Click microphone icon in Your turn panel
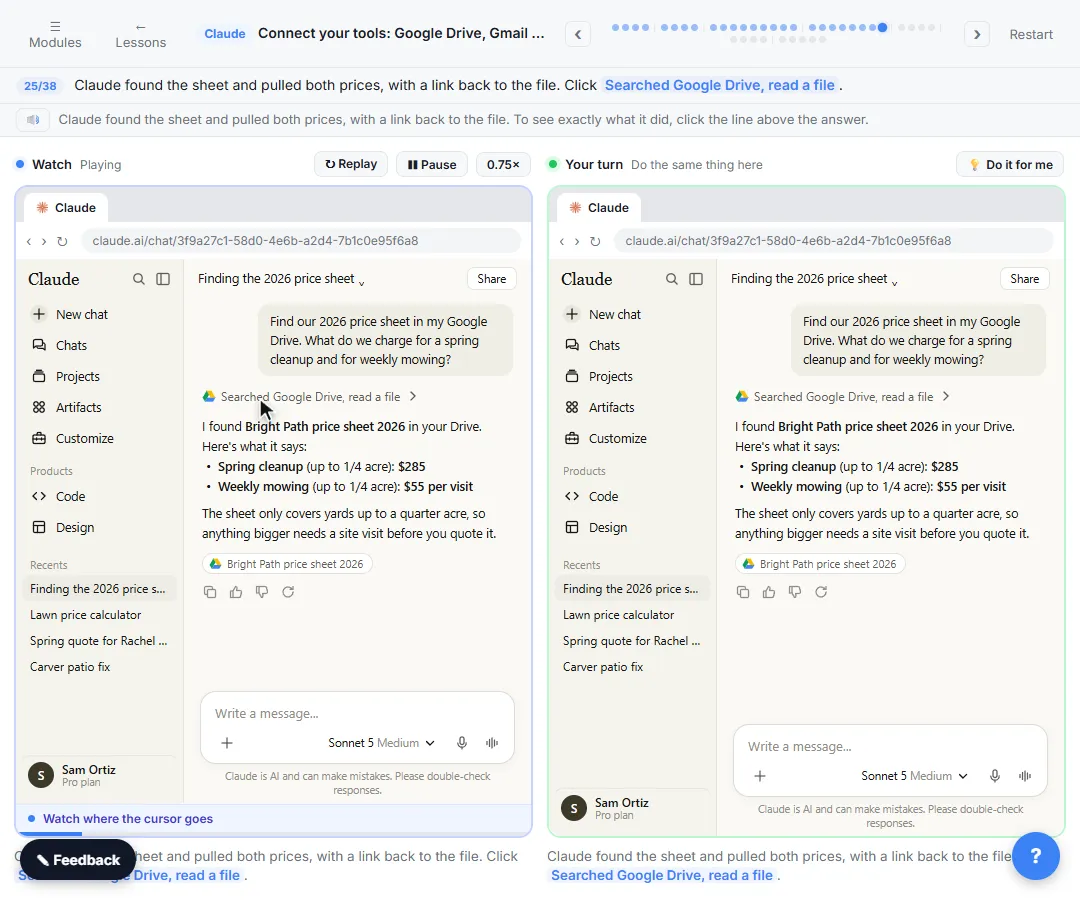The image size is (1080, 900). click(x=995, y=776)
